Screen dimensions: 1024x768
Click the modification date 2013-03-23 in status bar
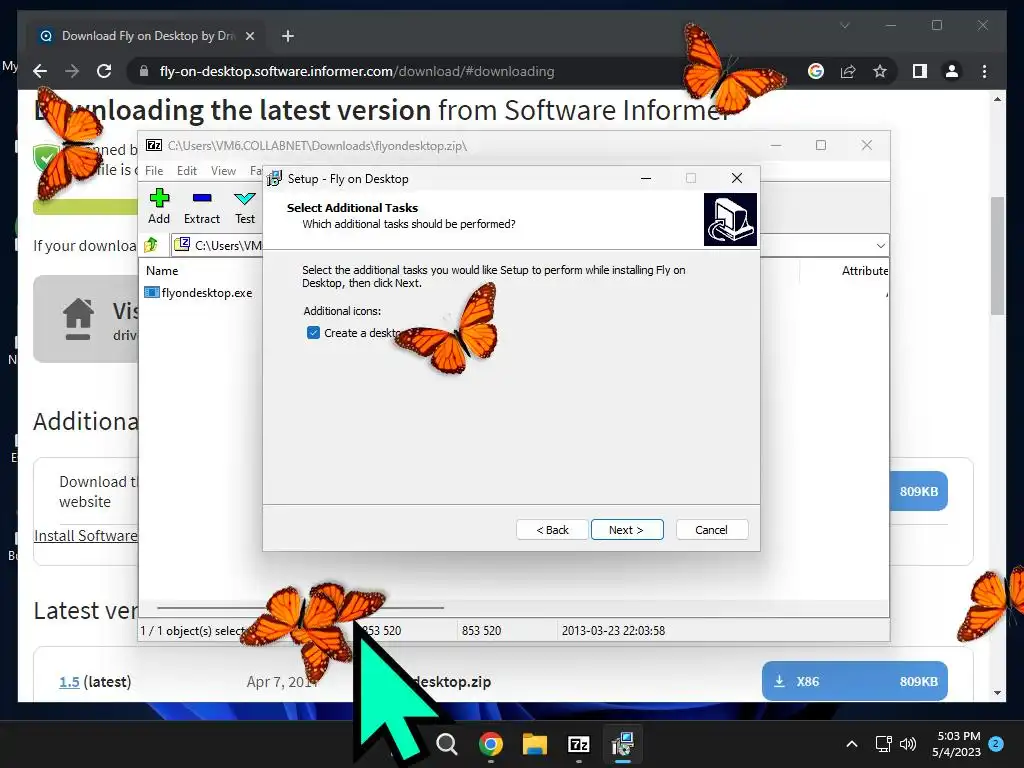(613, 631)
